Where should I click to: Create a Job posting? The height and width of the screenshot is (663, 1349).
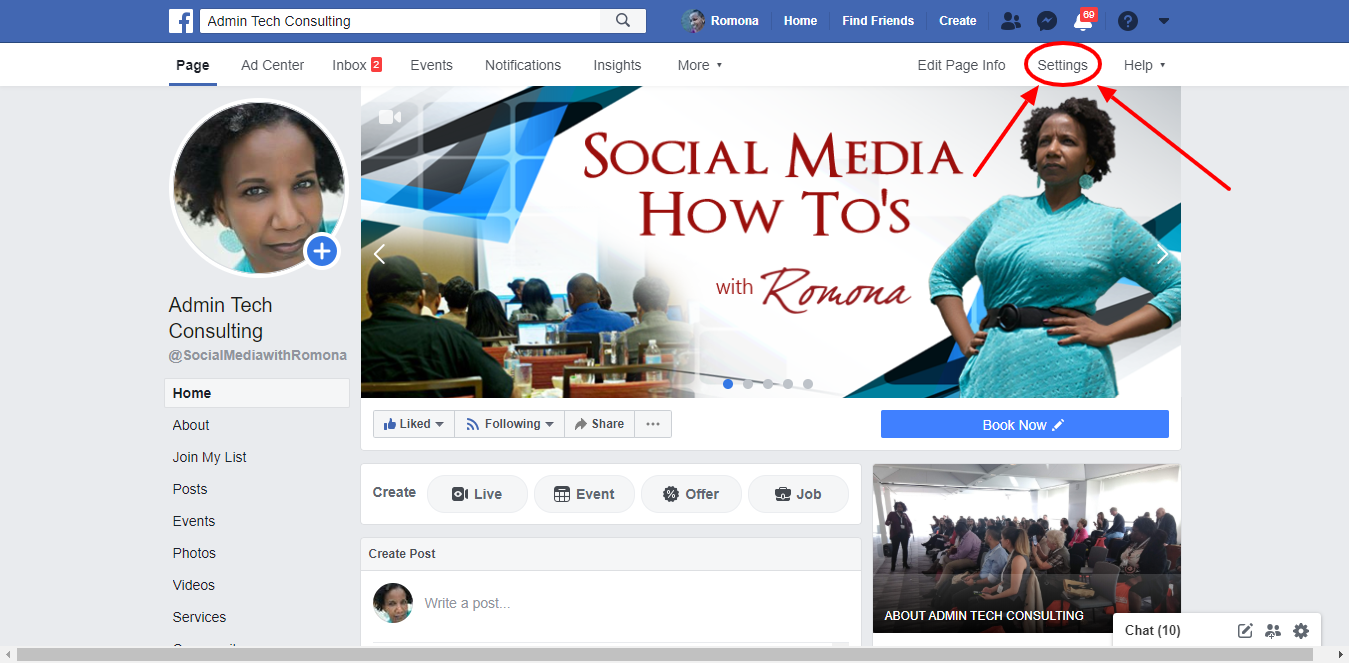798,494
